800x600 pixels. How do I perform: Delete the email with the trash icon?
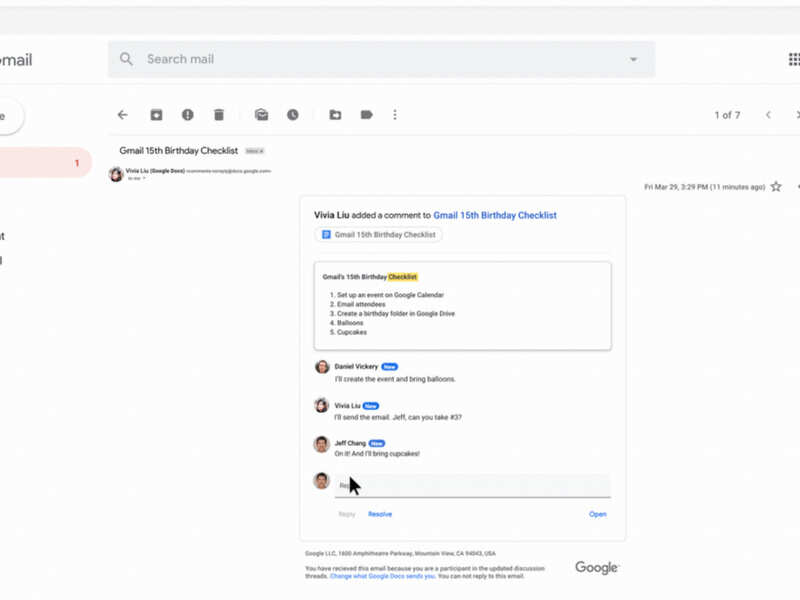219,115
